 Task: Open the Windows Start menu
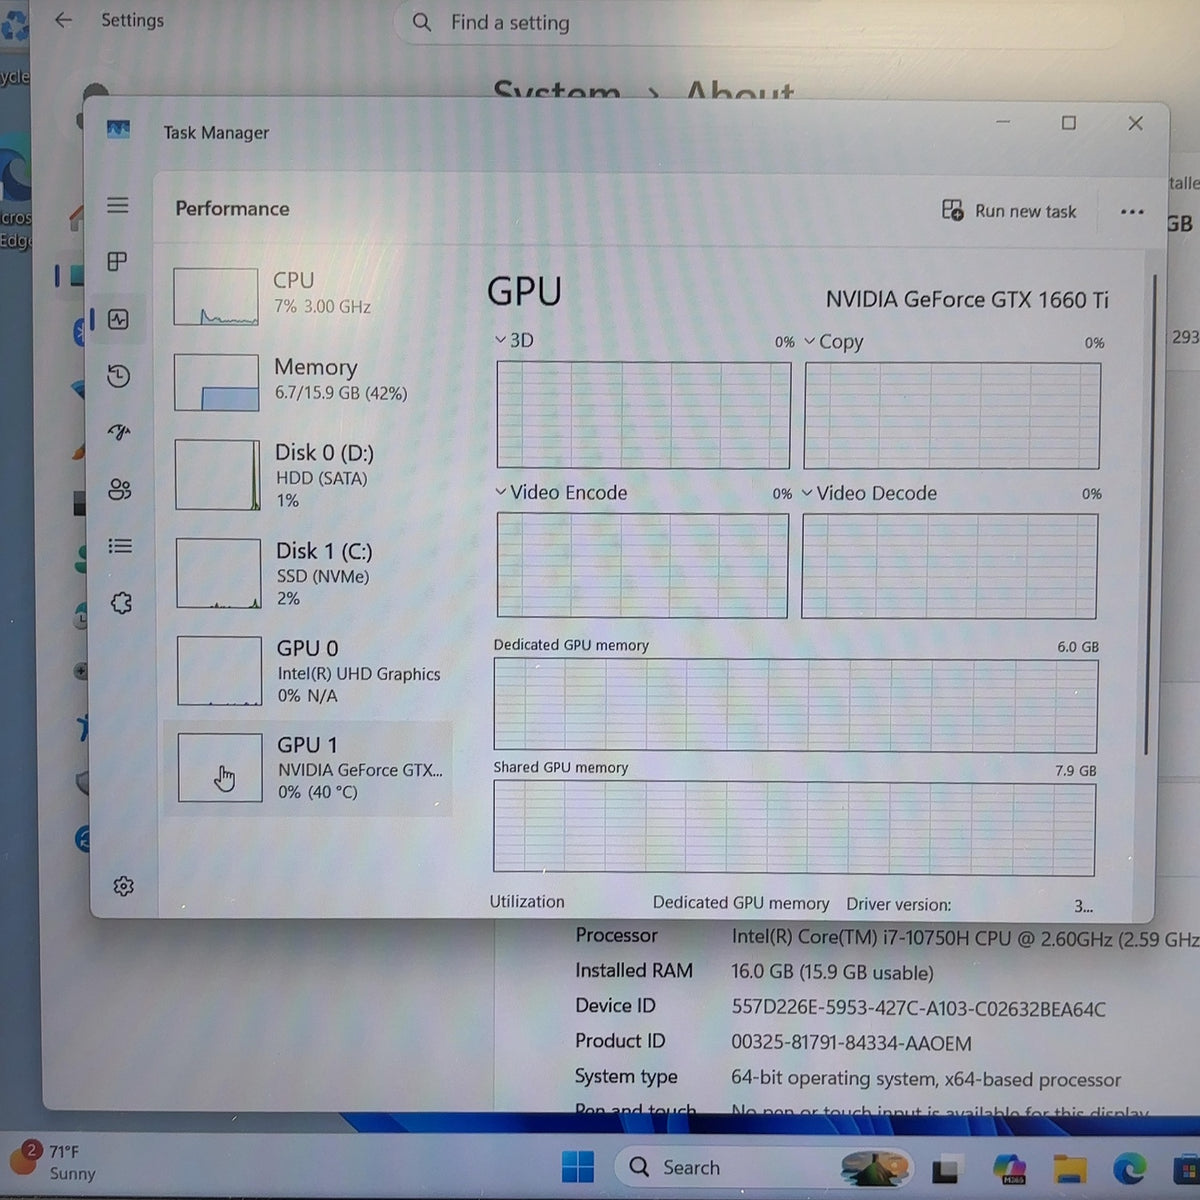[578, 1167]
